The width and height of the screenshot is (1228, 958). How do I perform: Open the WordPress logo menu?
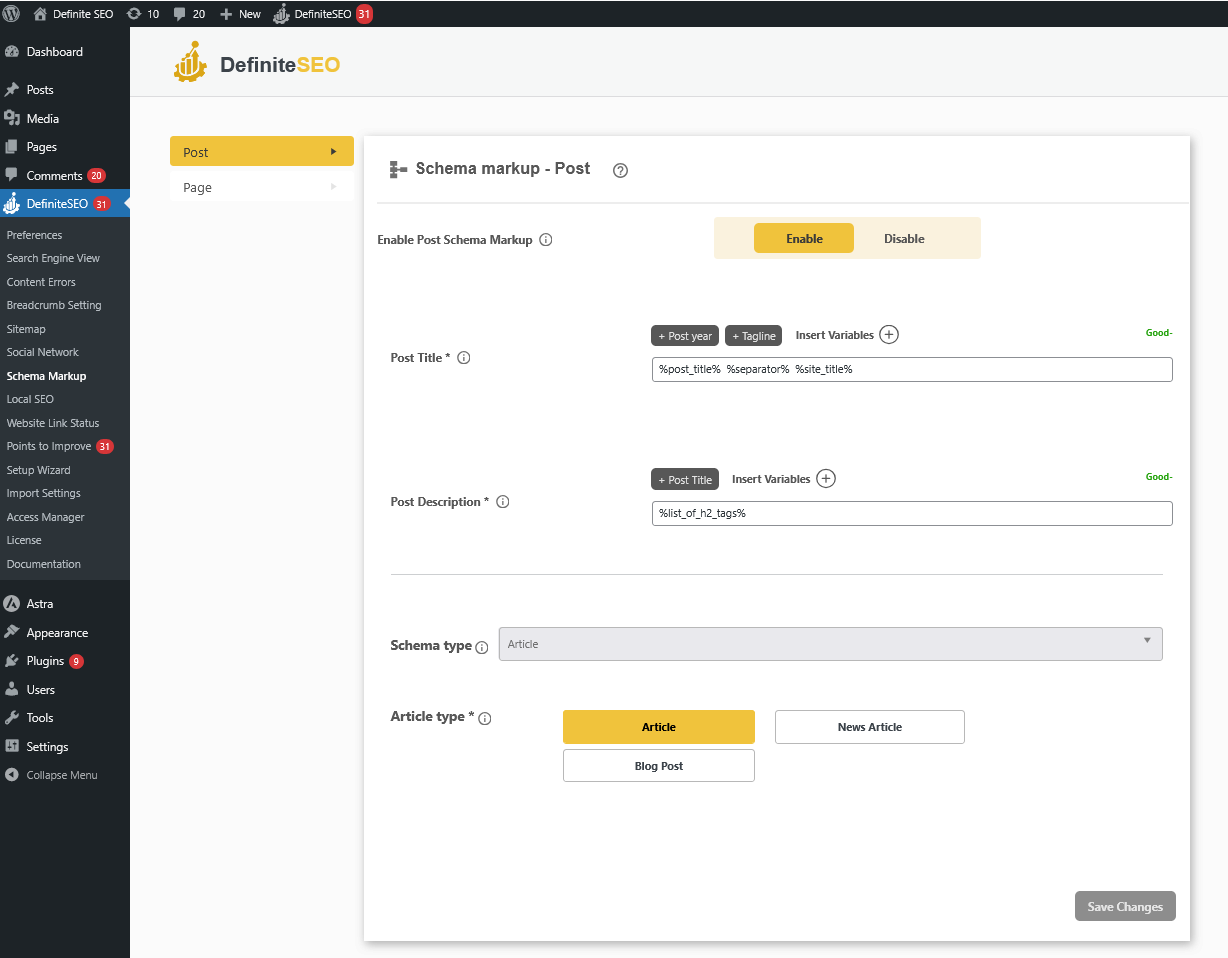(11, 13)
